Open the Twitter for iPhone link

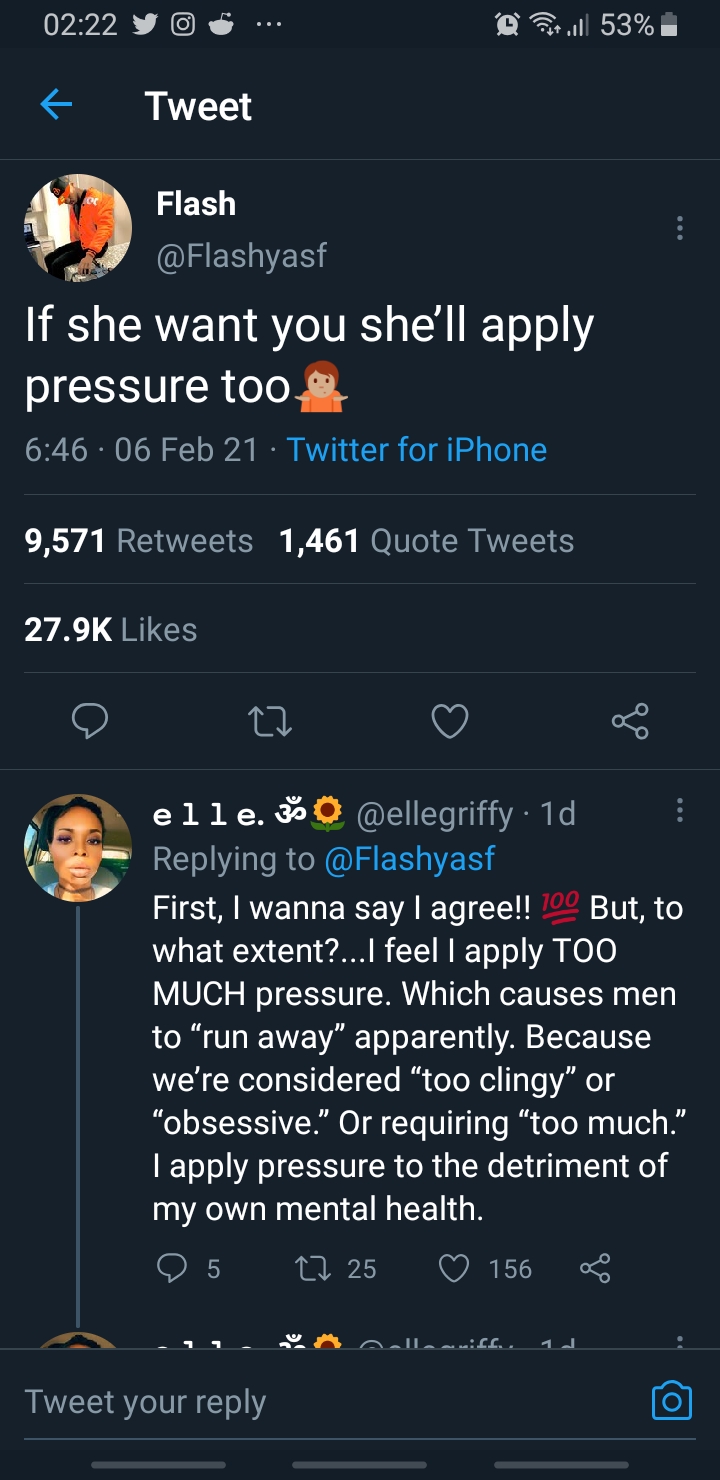click(416, 450)
